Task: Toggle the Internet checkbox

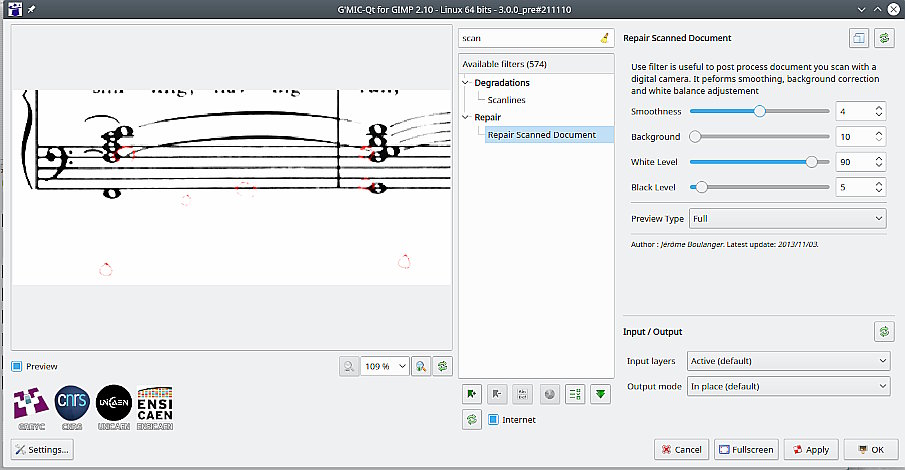Action: pyautogui.click(x=493, y=420)
